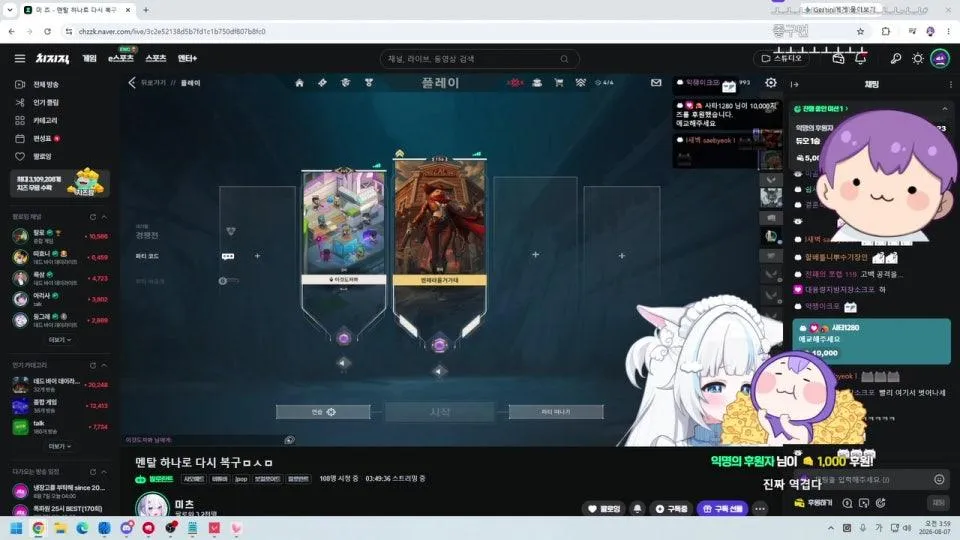Open the chat panel more options menu
This screenshot has width=960, height=540.
(x=950, y=84)
